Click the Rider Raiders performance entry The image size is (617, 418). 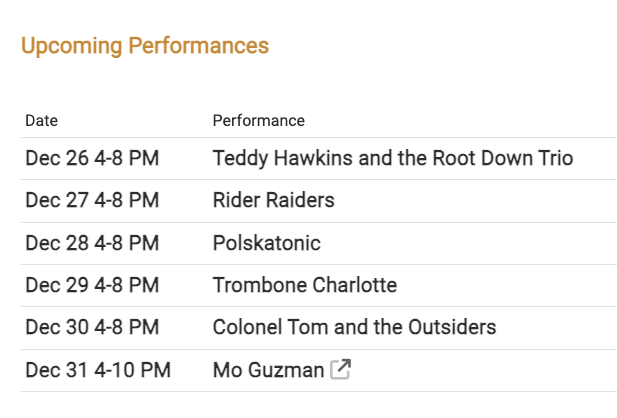point(273,200)
